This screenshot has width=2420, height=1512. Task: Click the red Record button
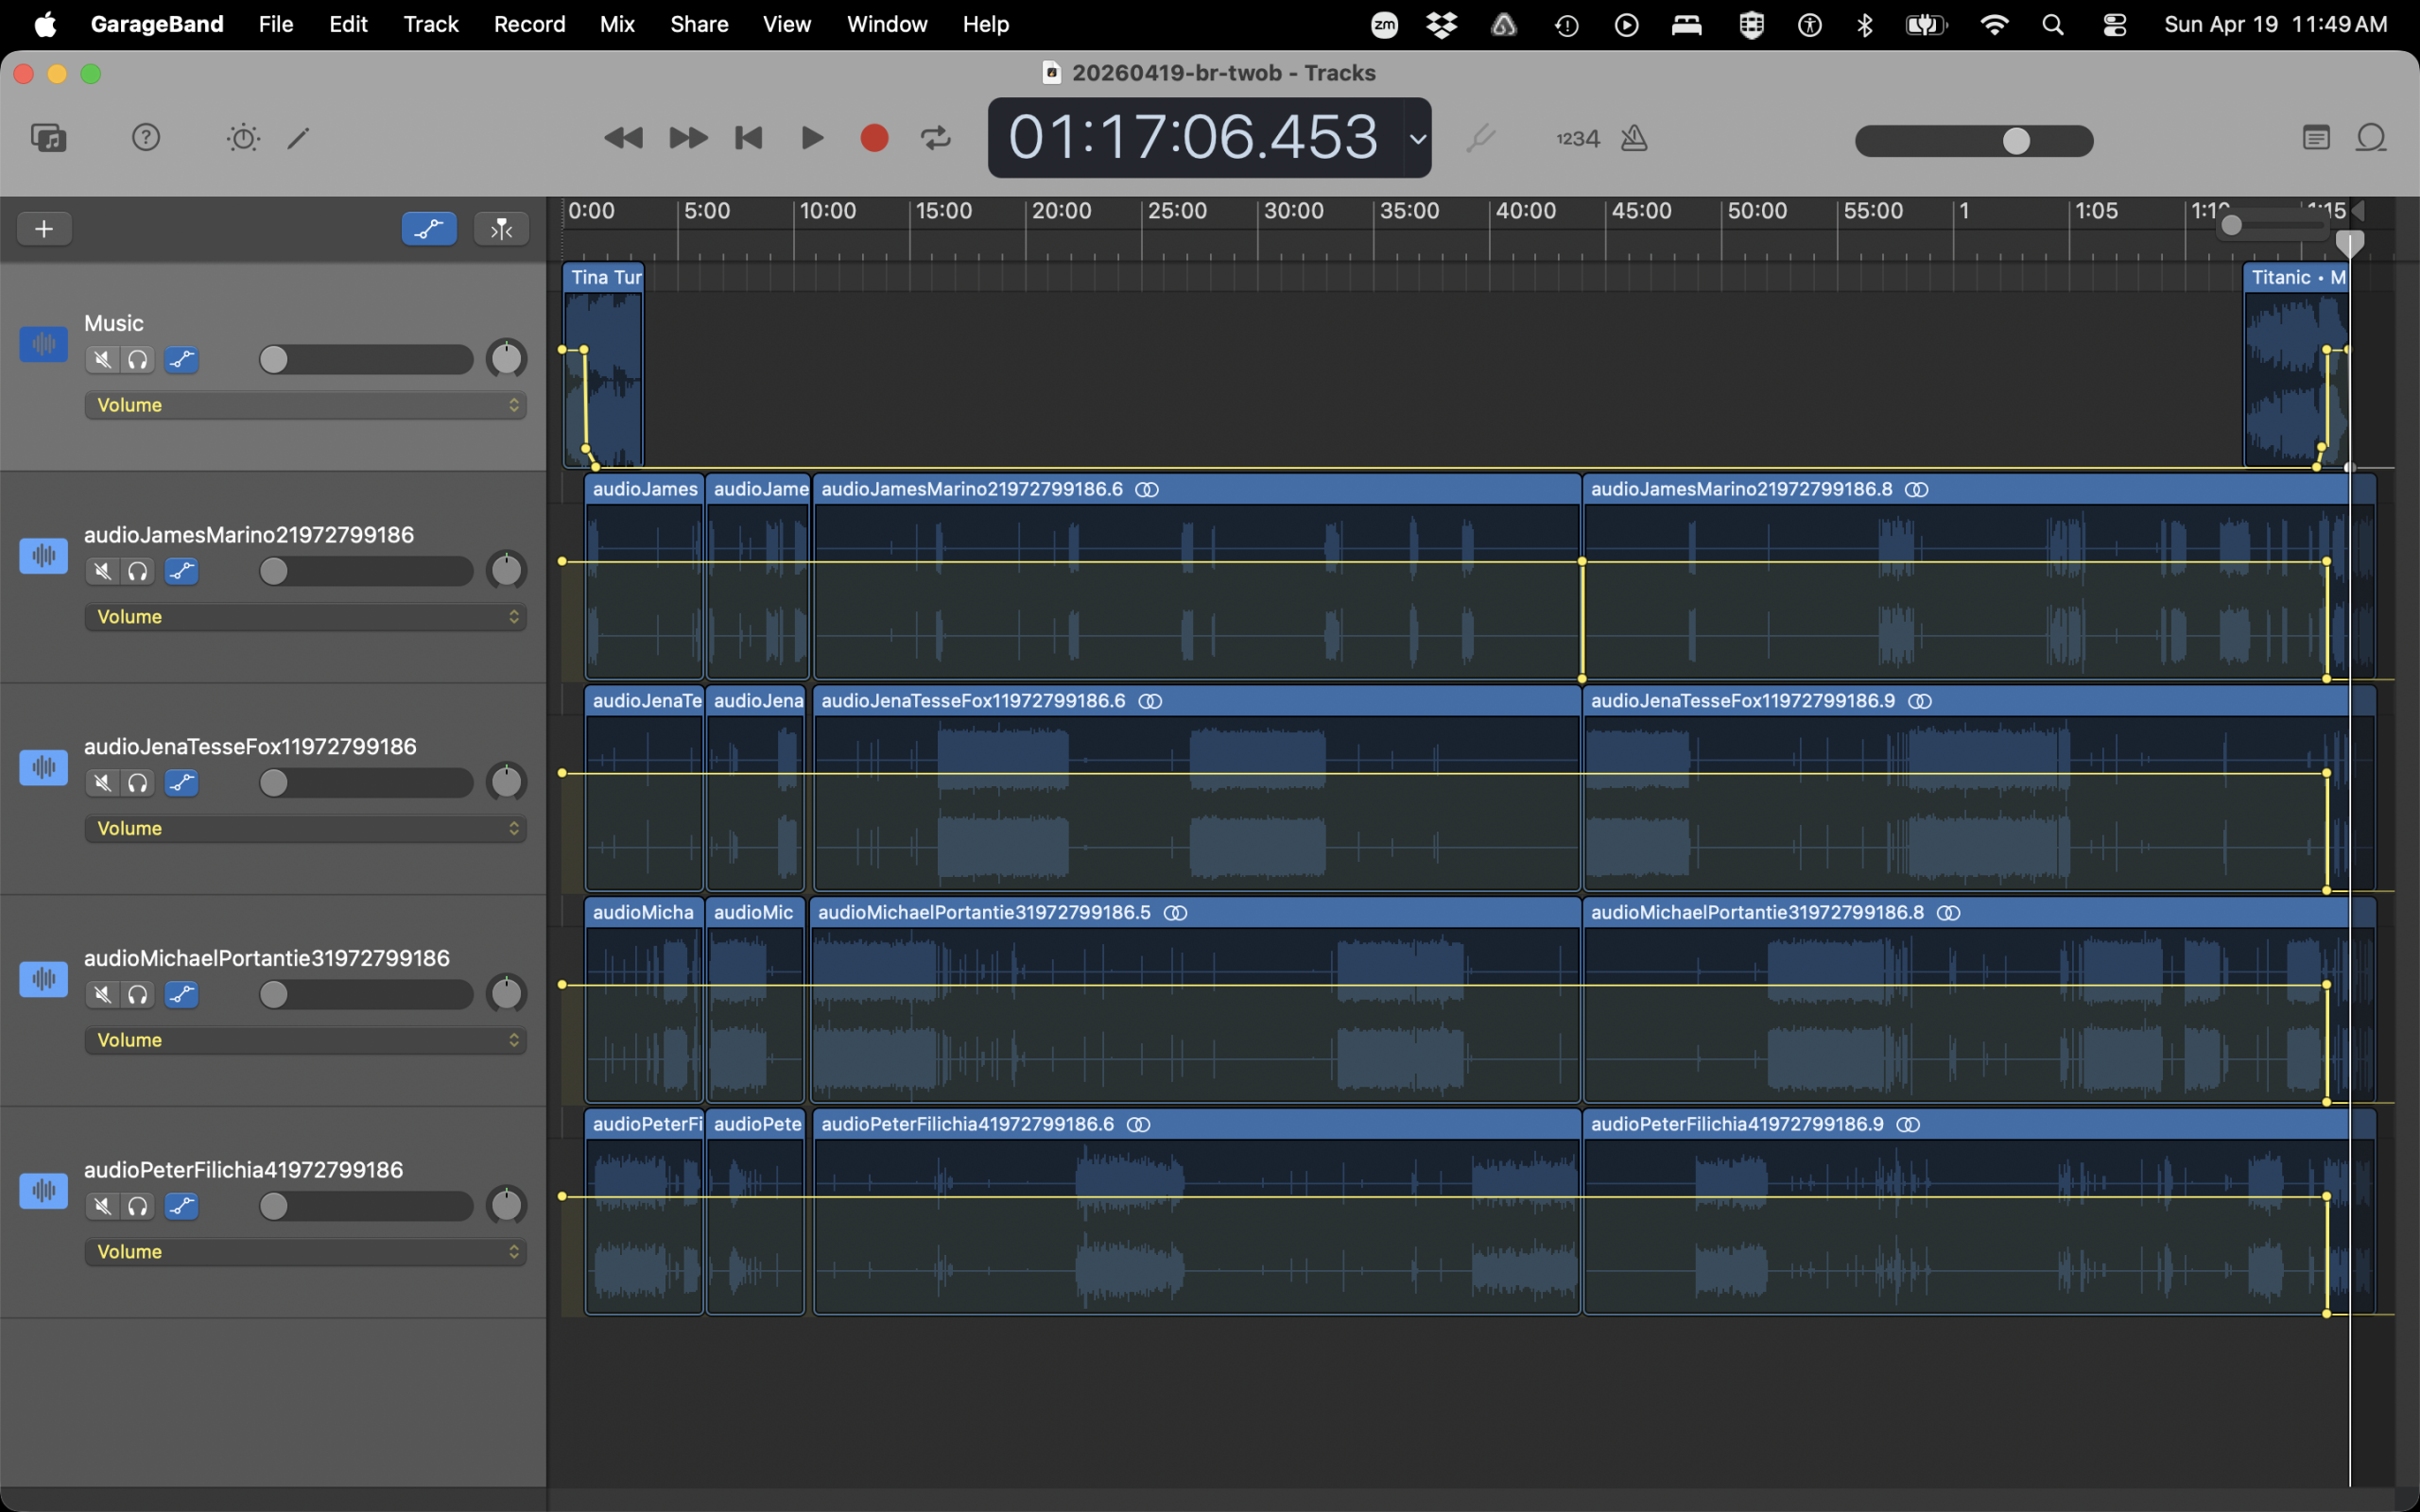[874, 138]
